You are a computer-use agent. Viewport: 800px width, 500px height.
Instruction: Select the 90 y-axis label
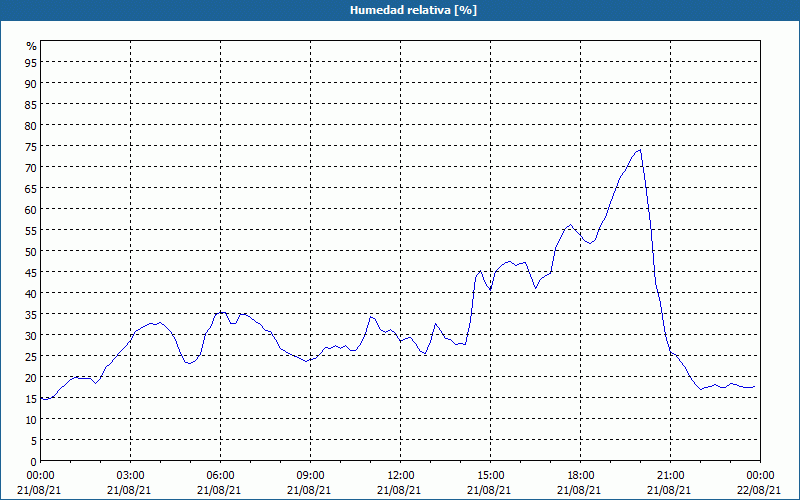point(31,83)
